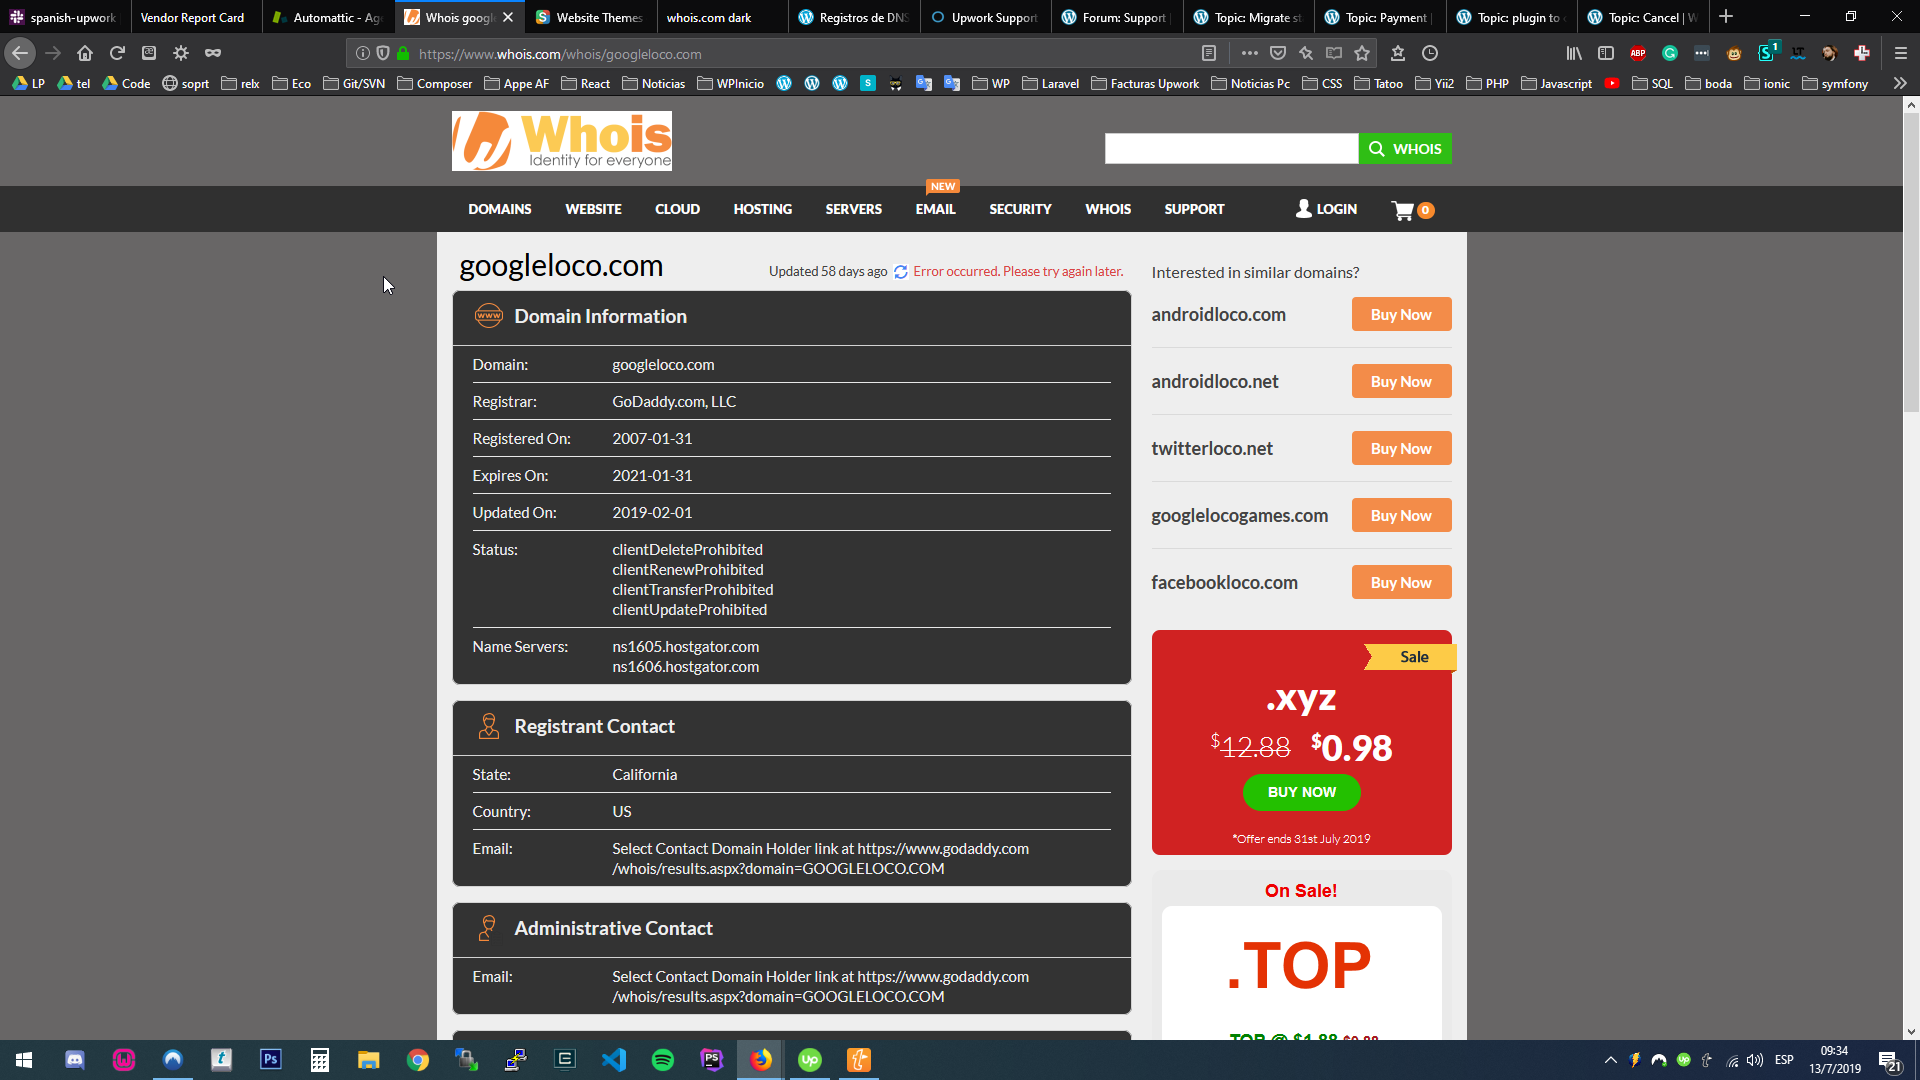
Task: Open PhpStorm from the taskbar
Action: click(712, 1060)
